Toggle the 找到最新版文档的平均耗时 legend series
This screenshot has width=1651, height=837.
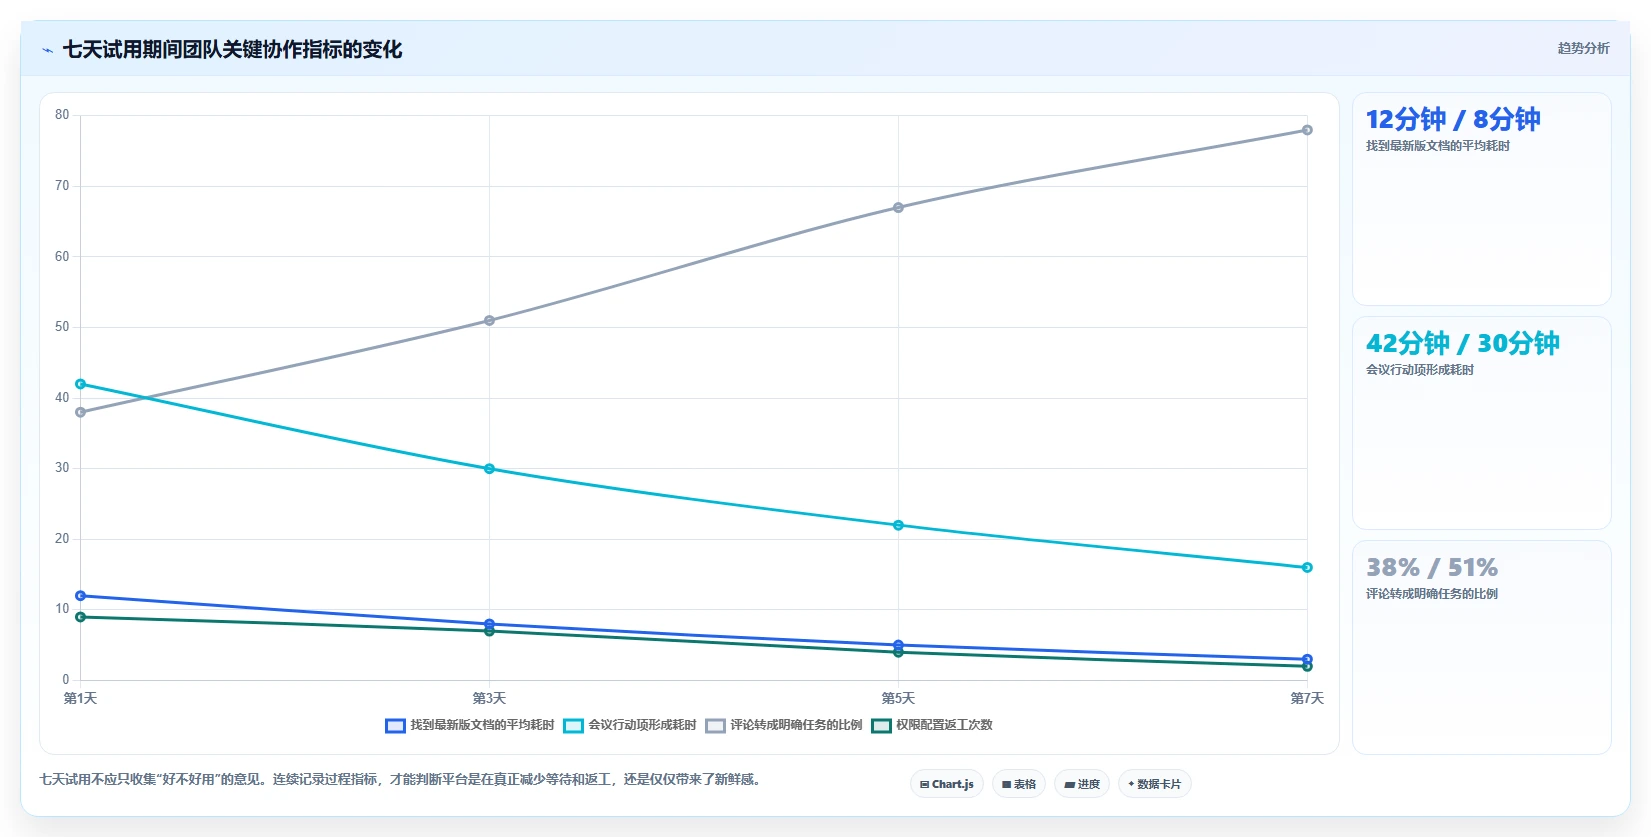click(469, 725)
